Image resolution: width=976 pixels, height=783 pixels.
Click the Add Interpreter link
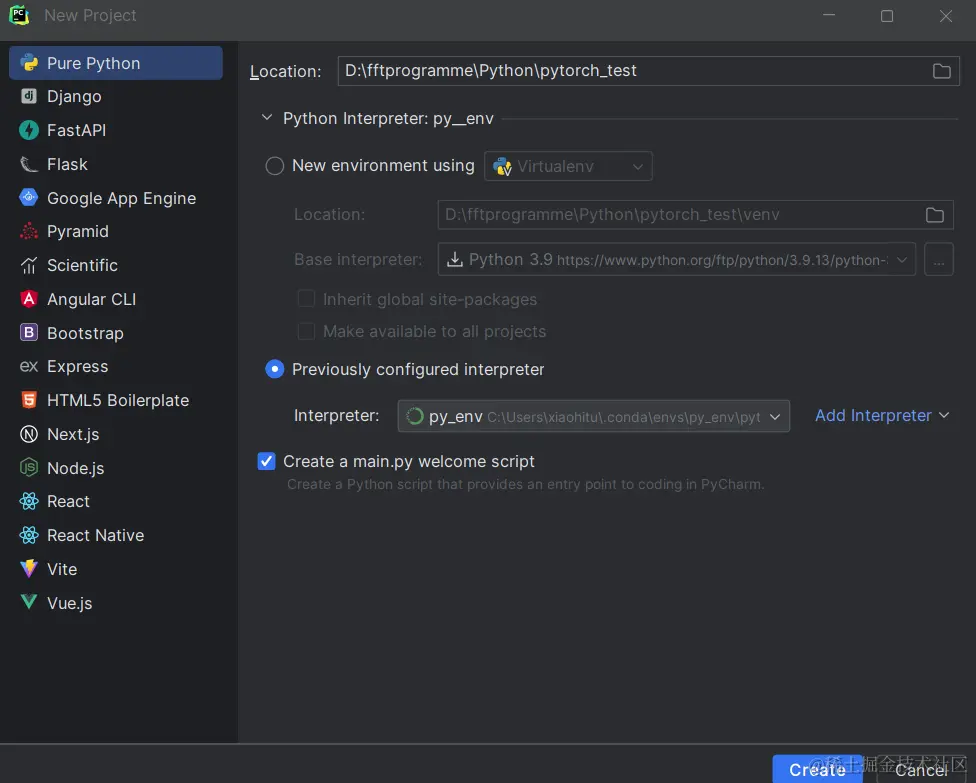tap(873, 415)
